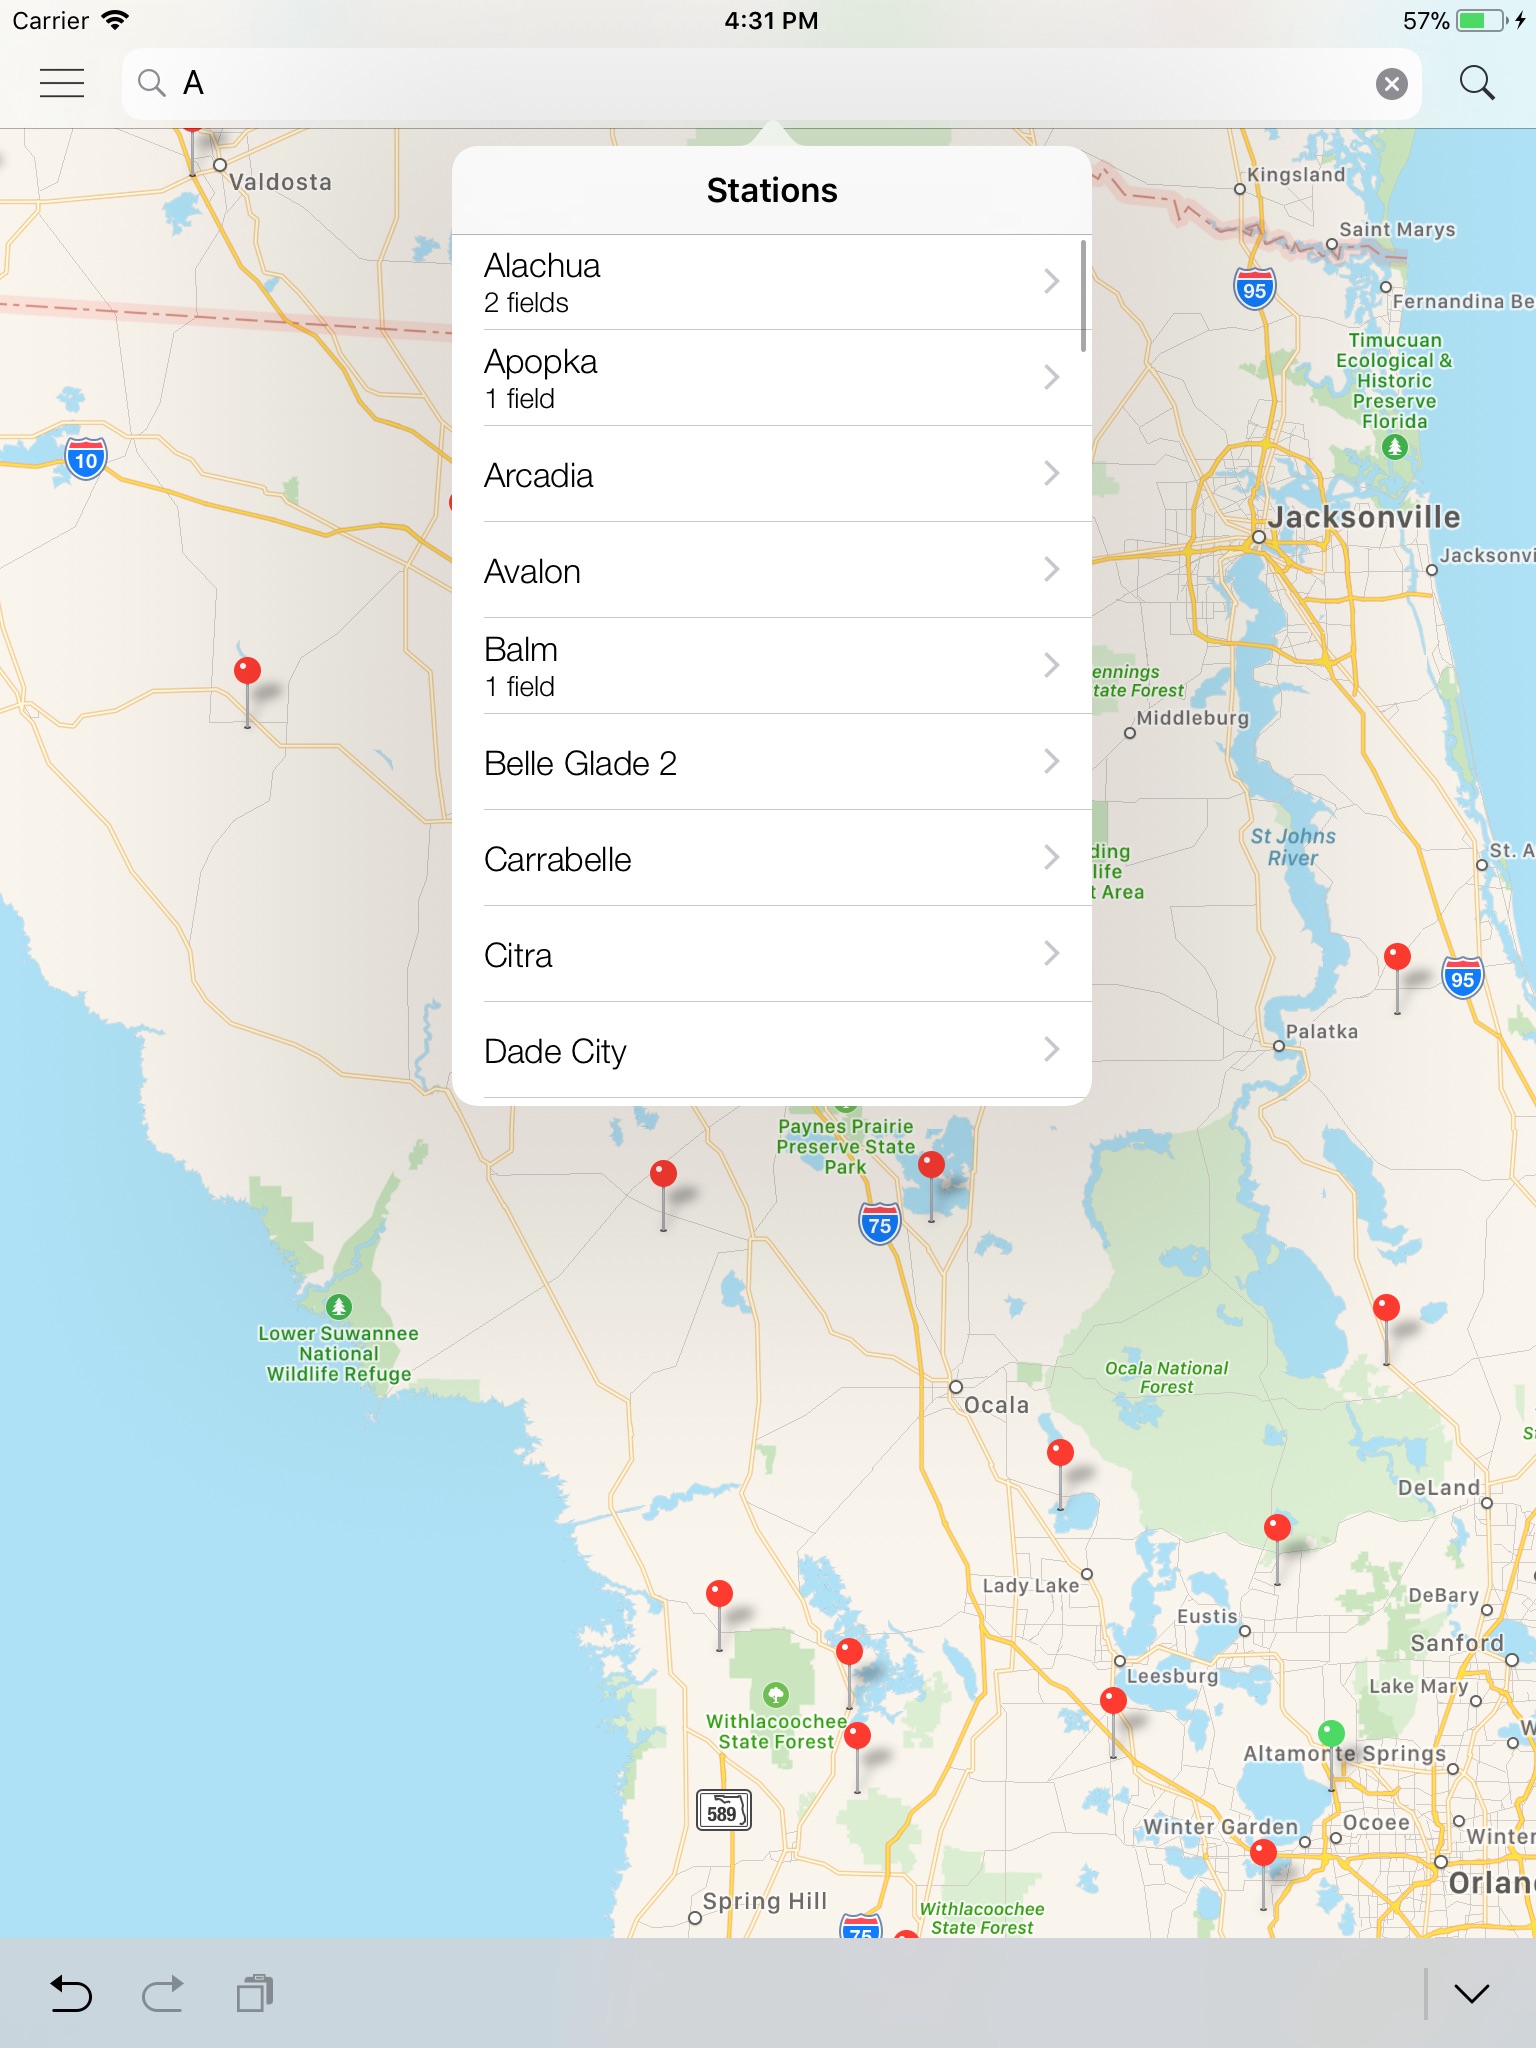Tap the Valdosta city label on map
The height and width of the screenshot is (2048, 1536).
click(280, 182)
